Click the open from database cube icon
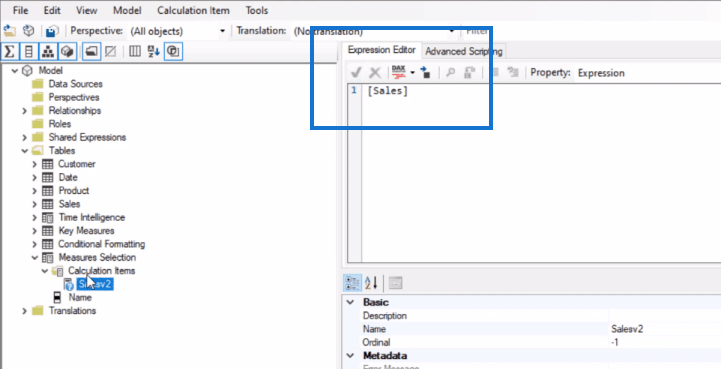Viewport: 721px width, 369px height. pyautogui.click(x=29, y=31)
